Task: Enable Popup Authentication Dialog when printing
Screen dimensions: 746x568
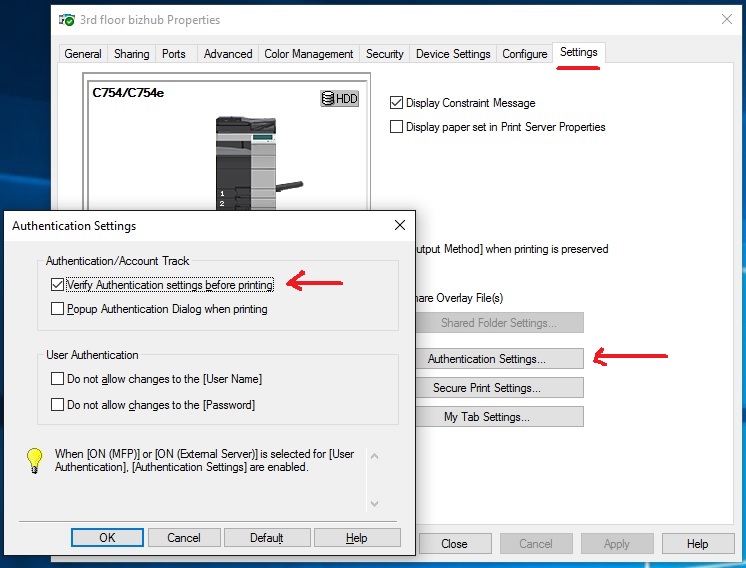Action: tap(58, 309)
